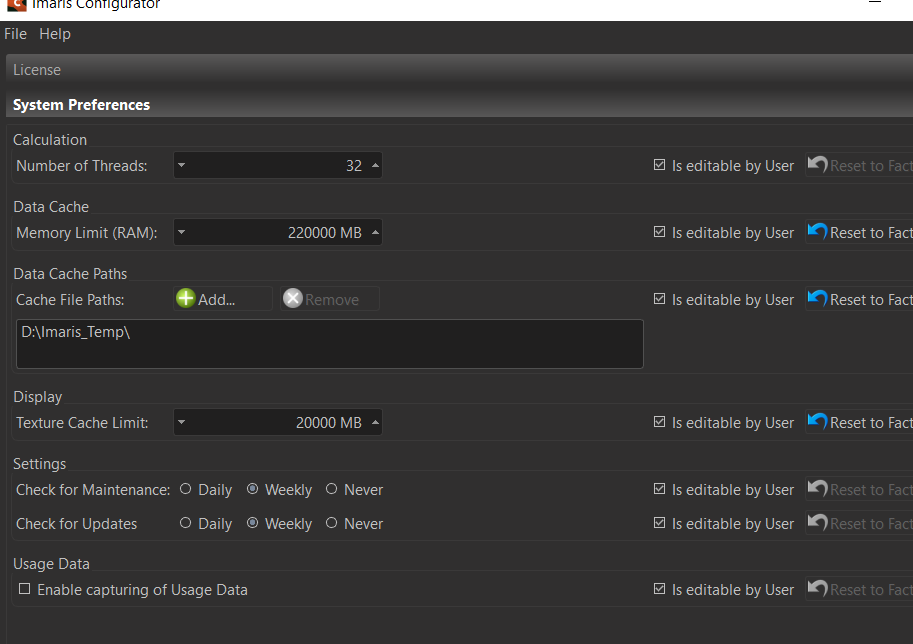Select the D:\Imaris_Temp\ cache path entry

pyautogui.click(x=76, y=332)
